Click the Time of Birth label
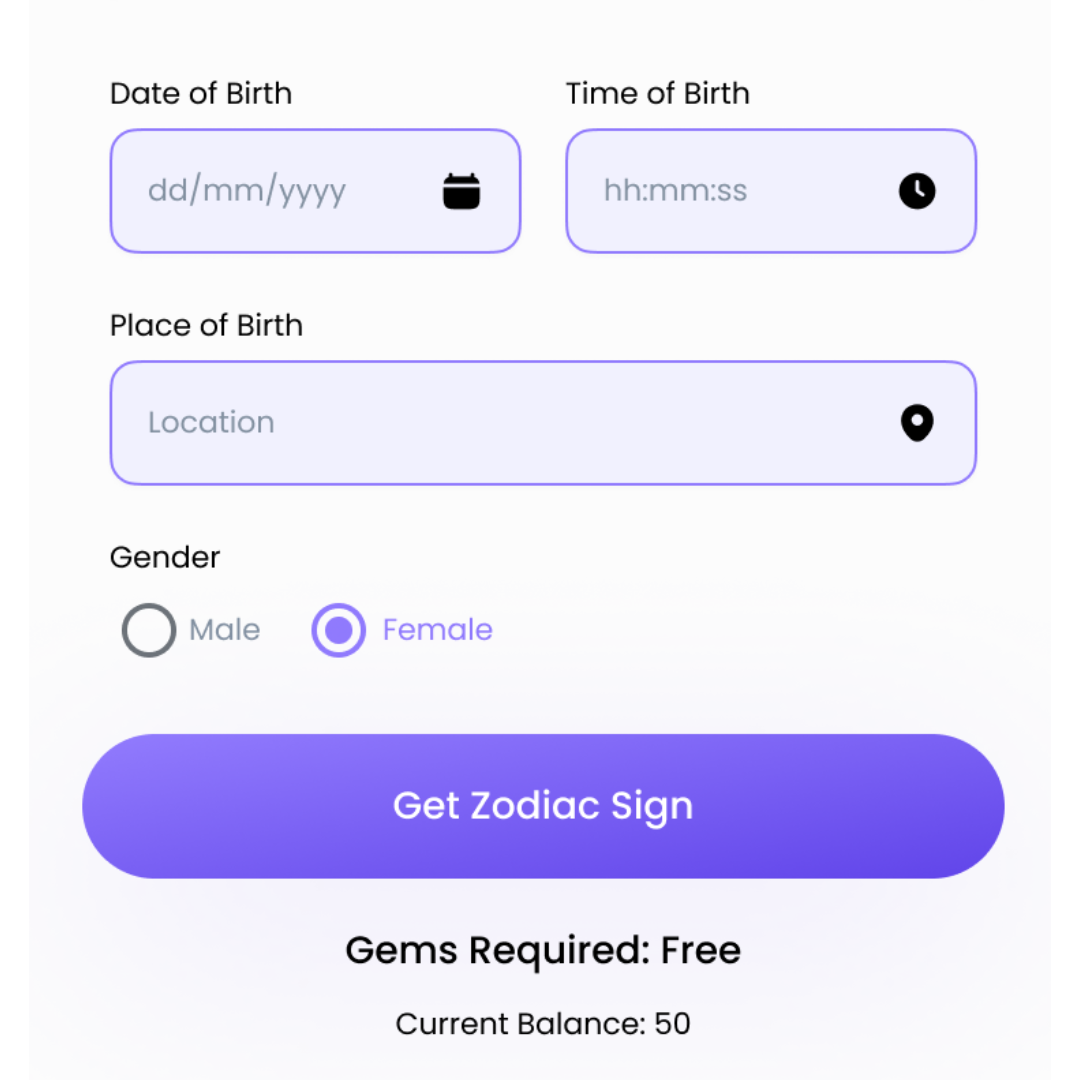 [657, 94]
